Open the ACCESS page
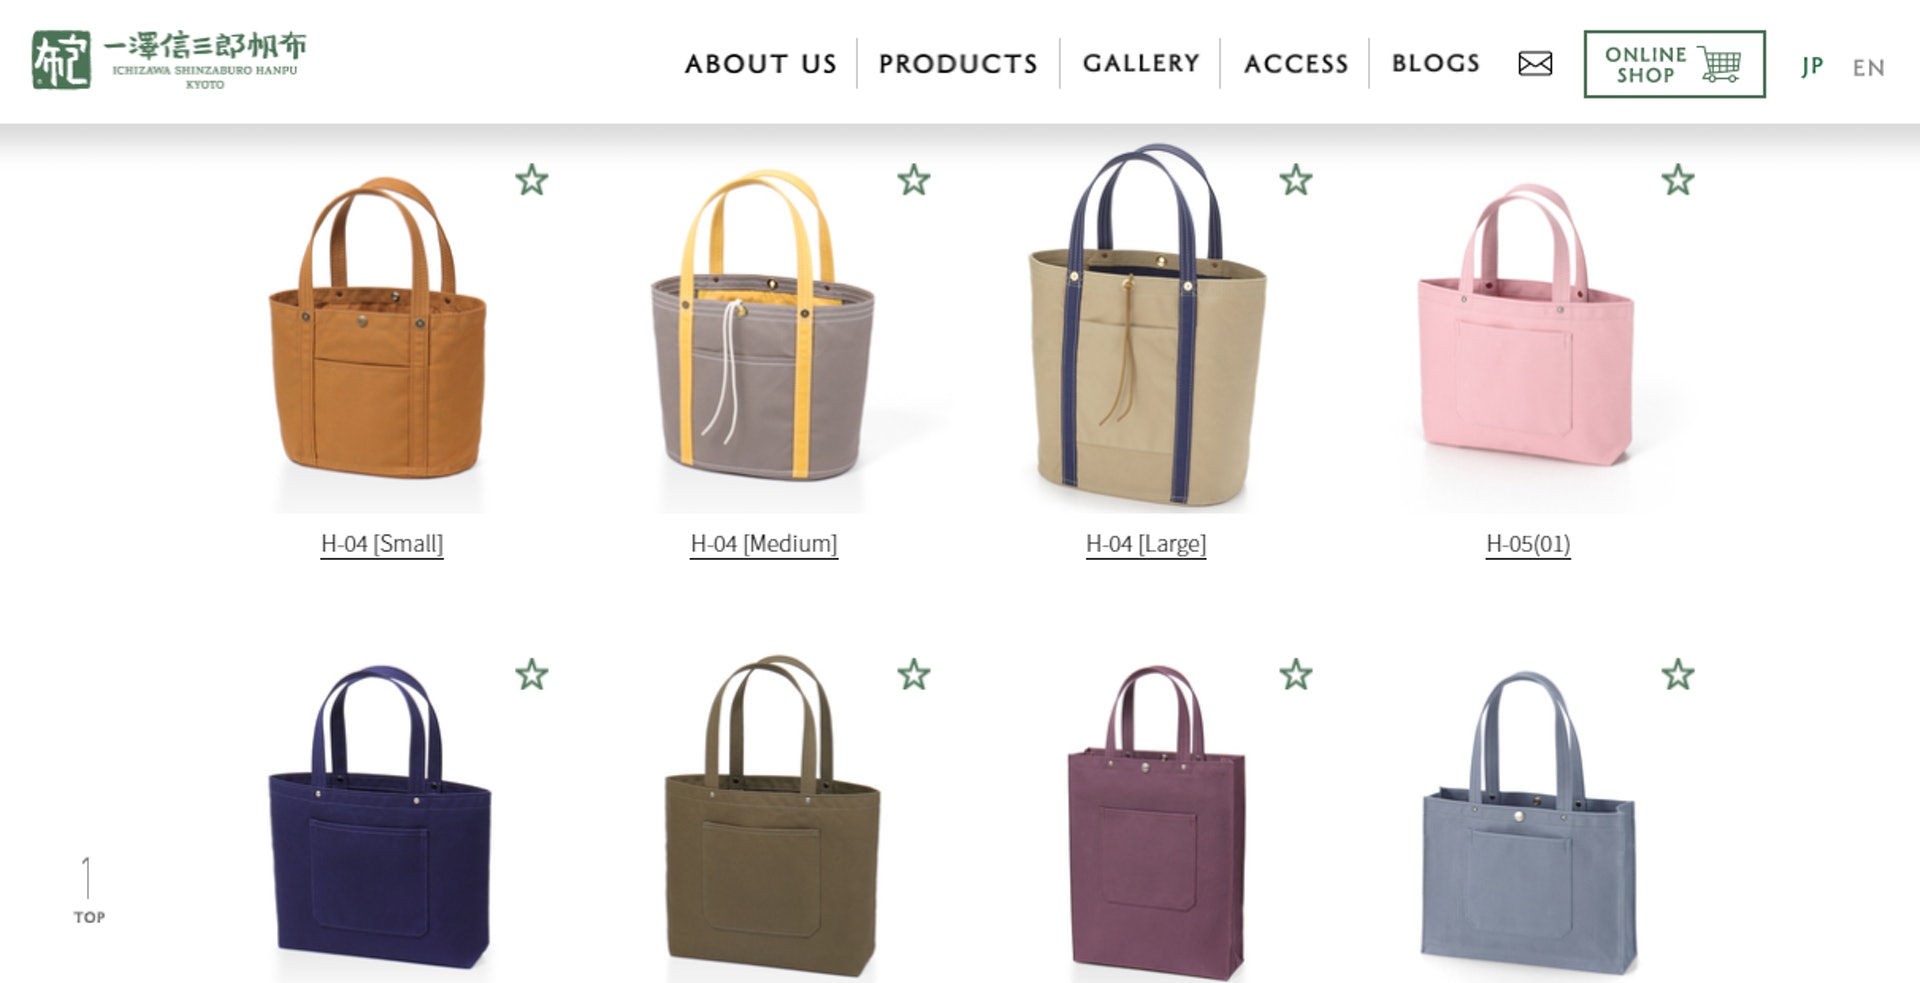The image size is (1920, 983). pyautogui.click(x=1296, y=64)
